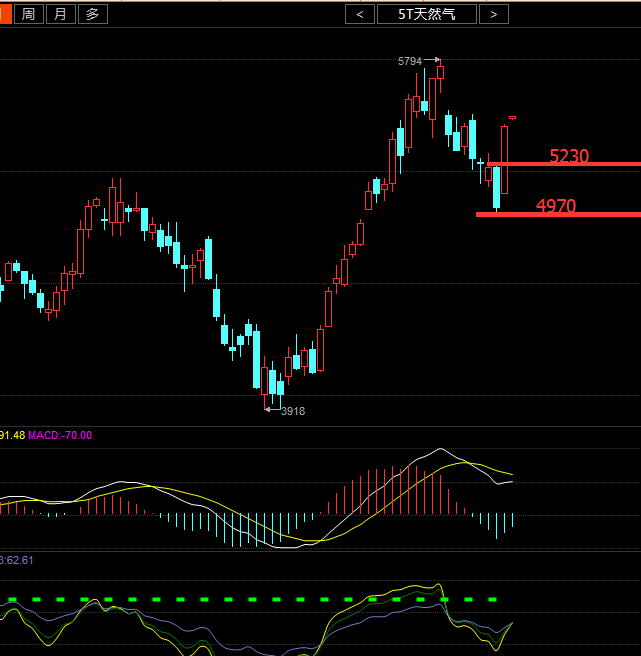Go to previous instrument with < button
Screen dimensions: 641x656
tap(360, 14)
